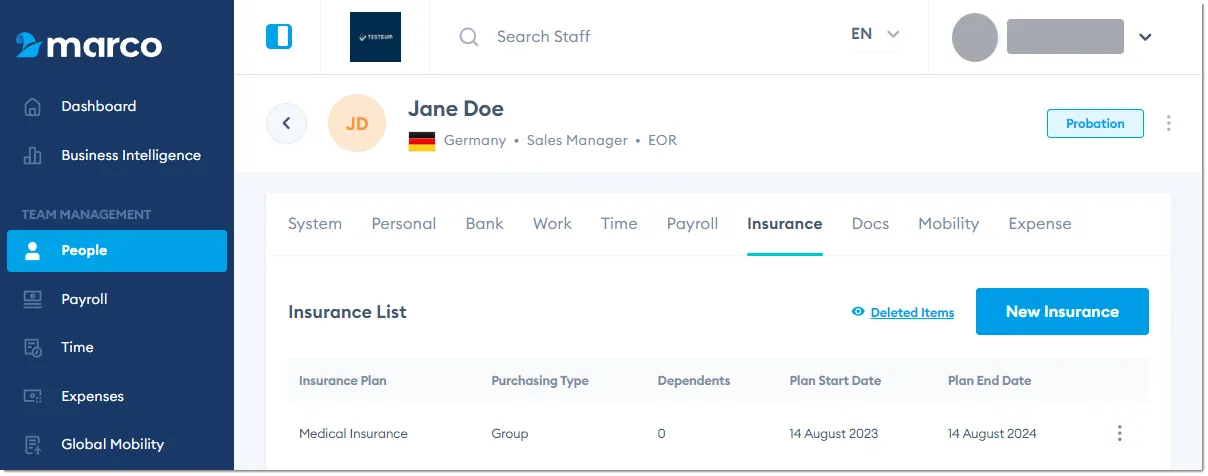Select the Insurance tab
The image size is (1208, 476).
(x=785, y=224)
